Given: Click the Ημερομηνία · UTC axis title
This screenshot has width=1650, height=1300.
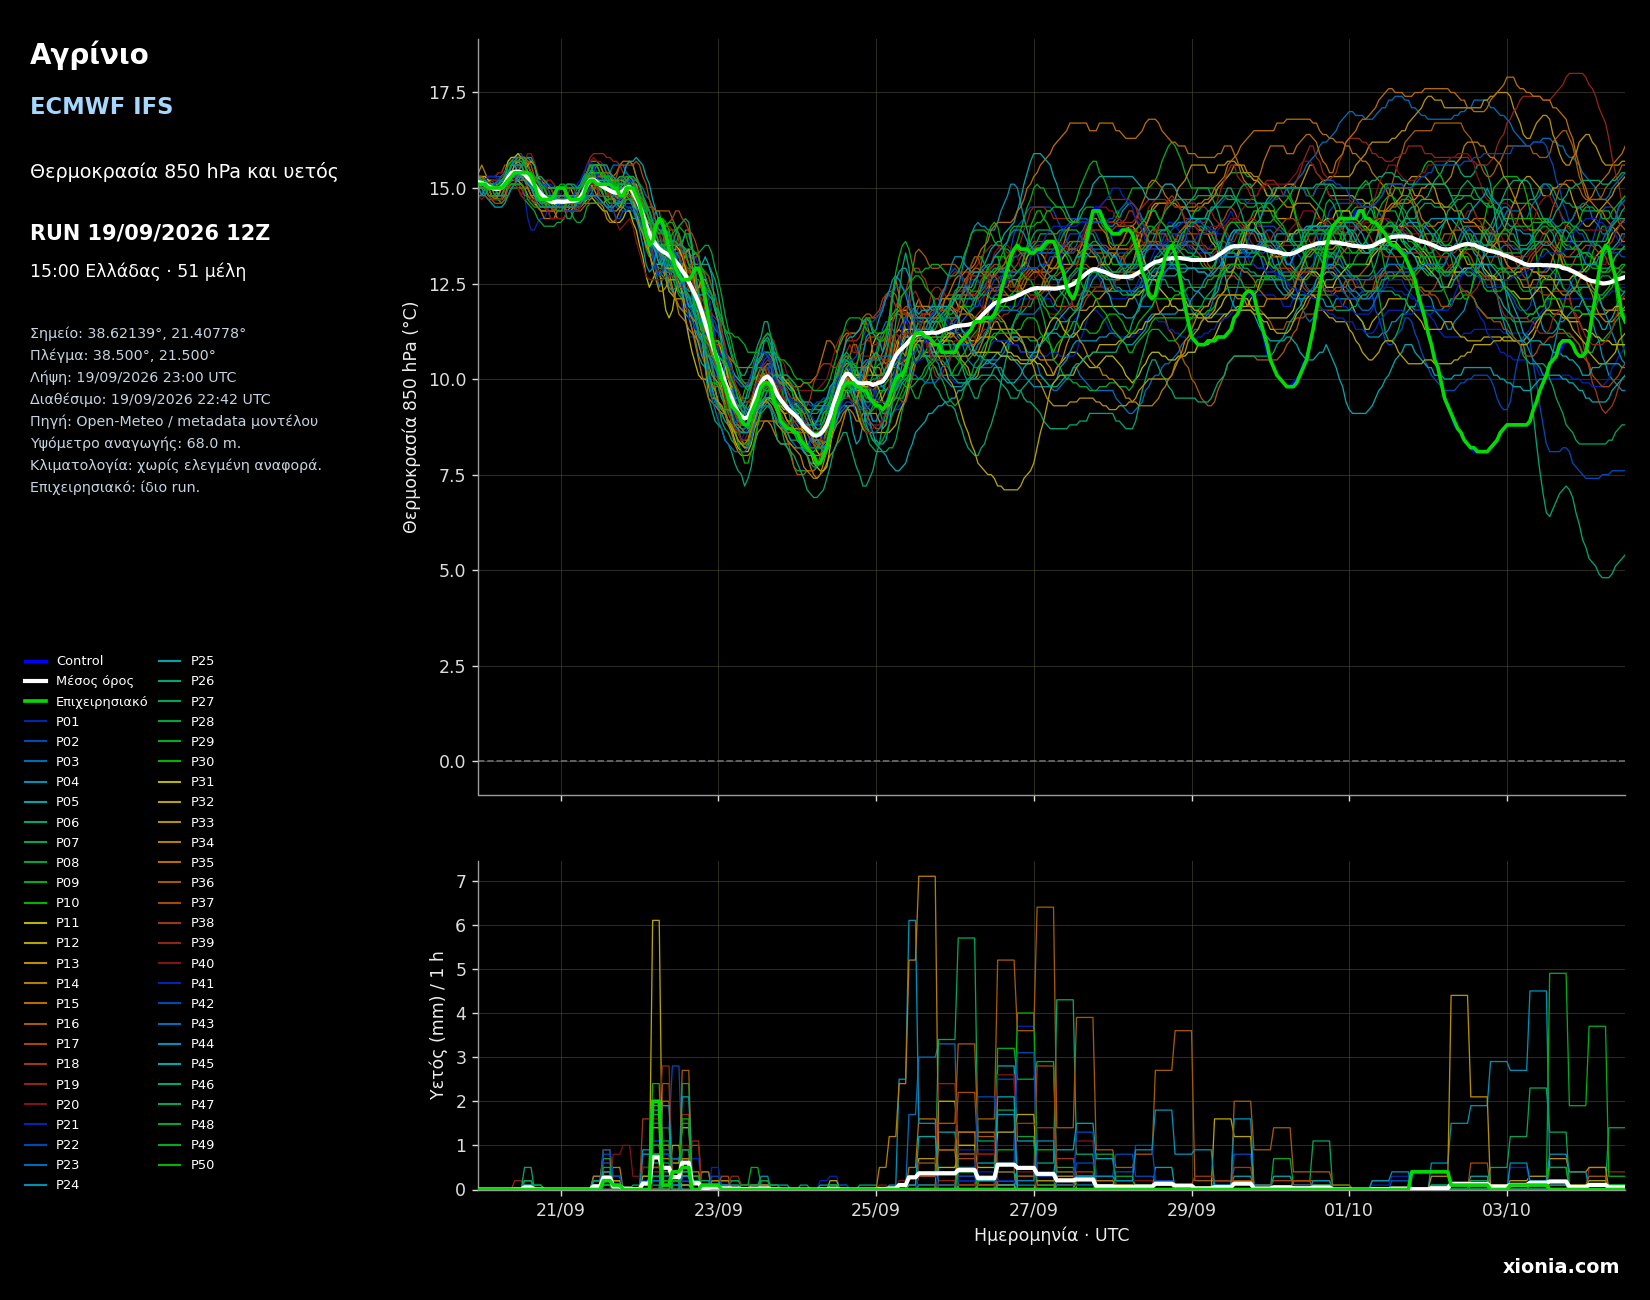Looking at the screenshot, I should tap(1052, 1236).
